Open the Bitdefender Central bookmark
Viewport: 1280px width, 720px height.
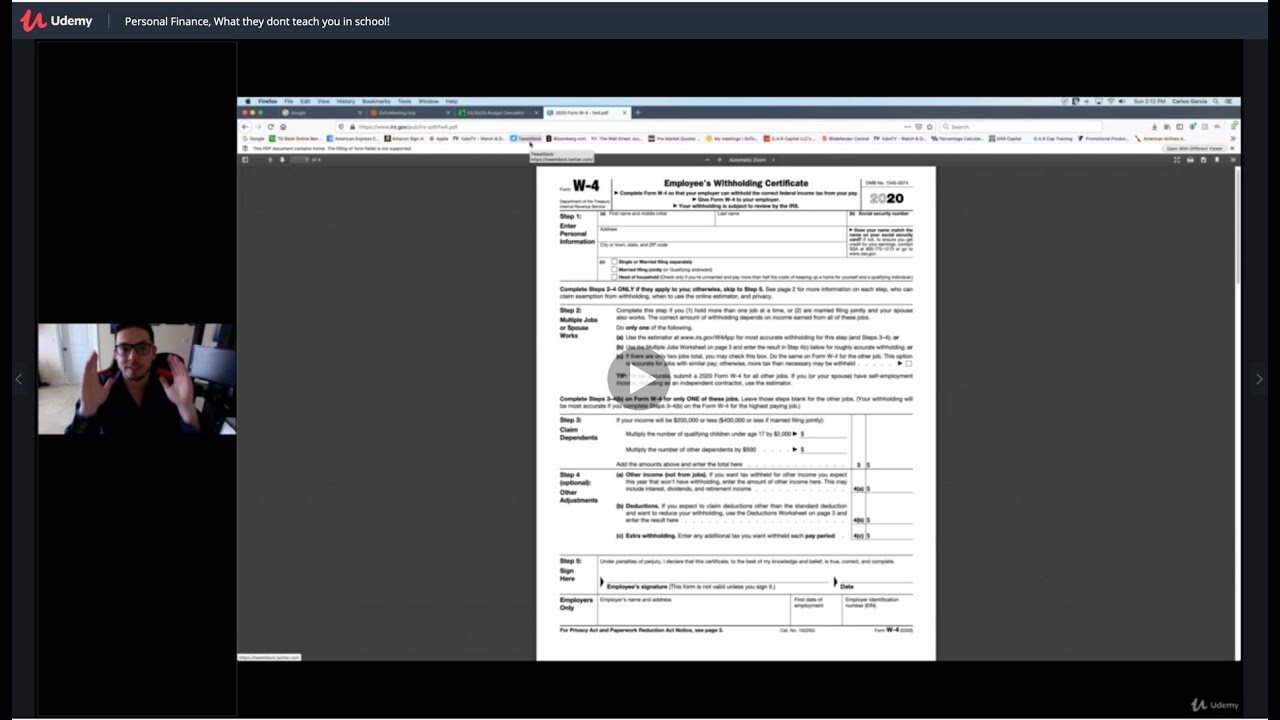click(845, 139)
